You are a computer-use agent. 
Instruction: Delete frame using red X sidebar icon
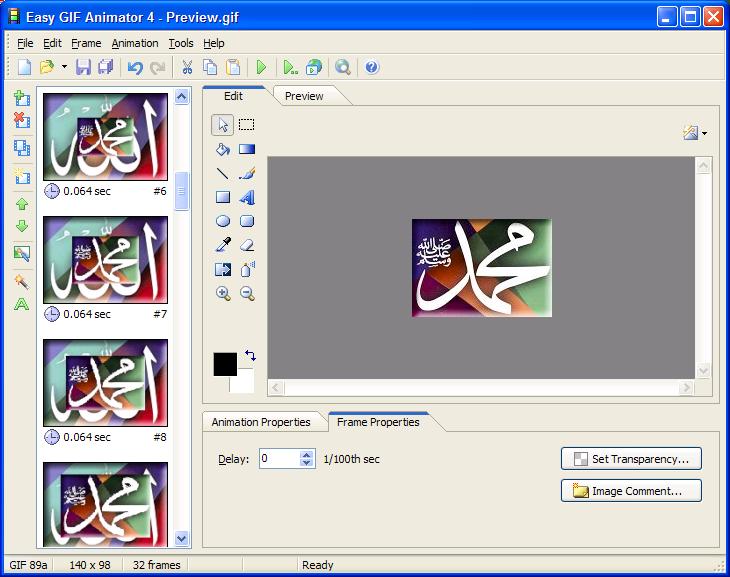click(x=21, y=121)
